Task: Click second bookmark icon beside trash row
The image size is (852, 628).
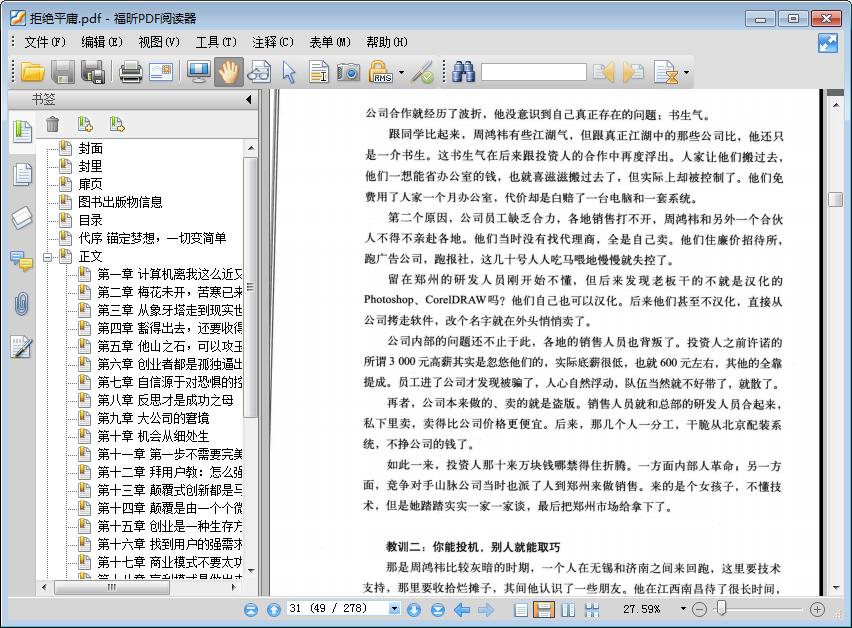Action: 117,124
